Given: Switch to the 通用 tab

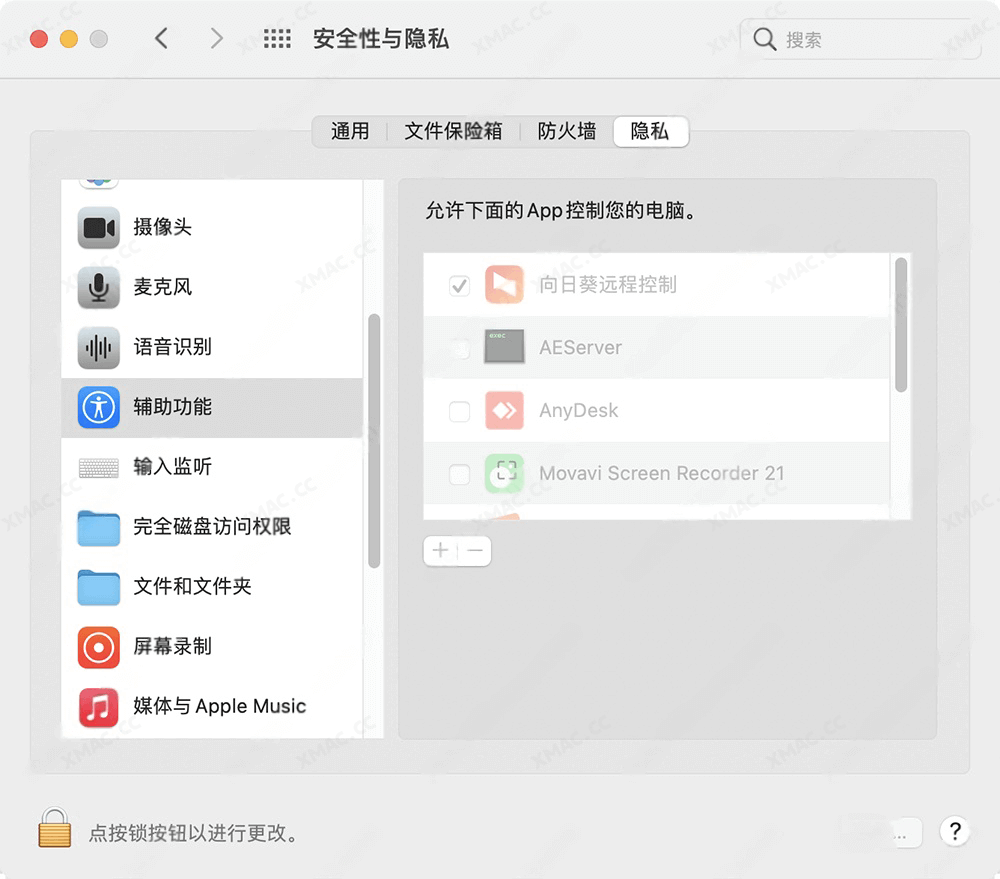Looking at the screenshot, I should click(x=350, y=131).
